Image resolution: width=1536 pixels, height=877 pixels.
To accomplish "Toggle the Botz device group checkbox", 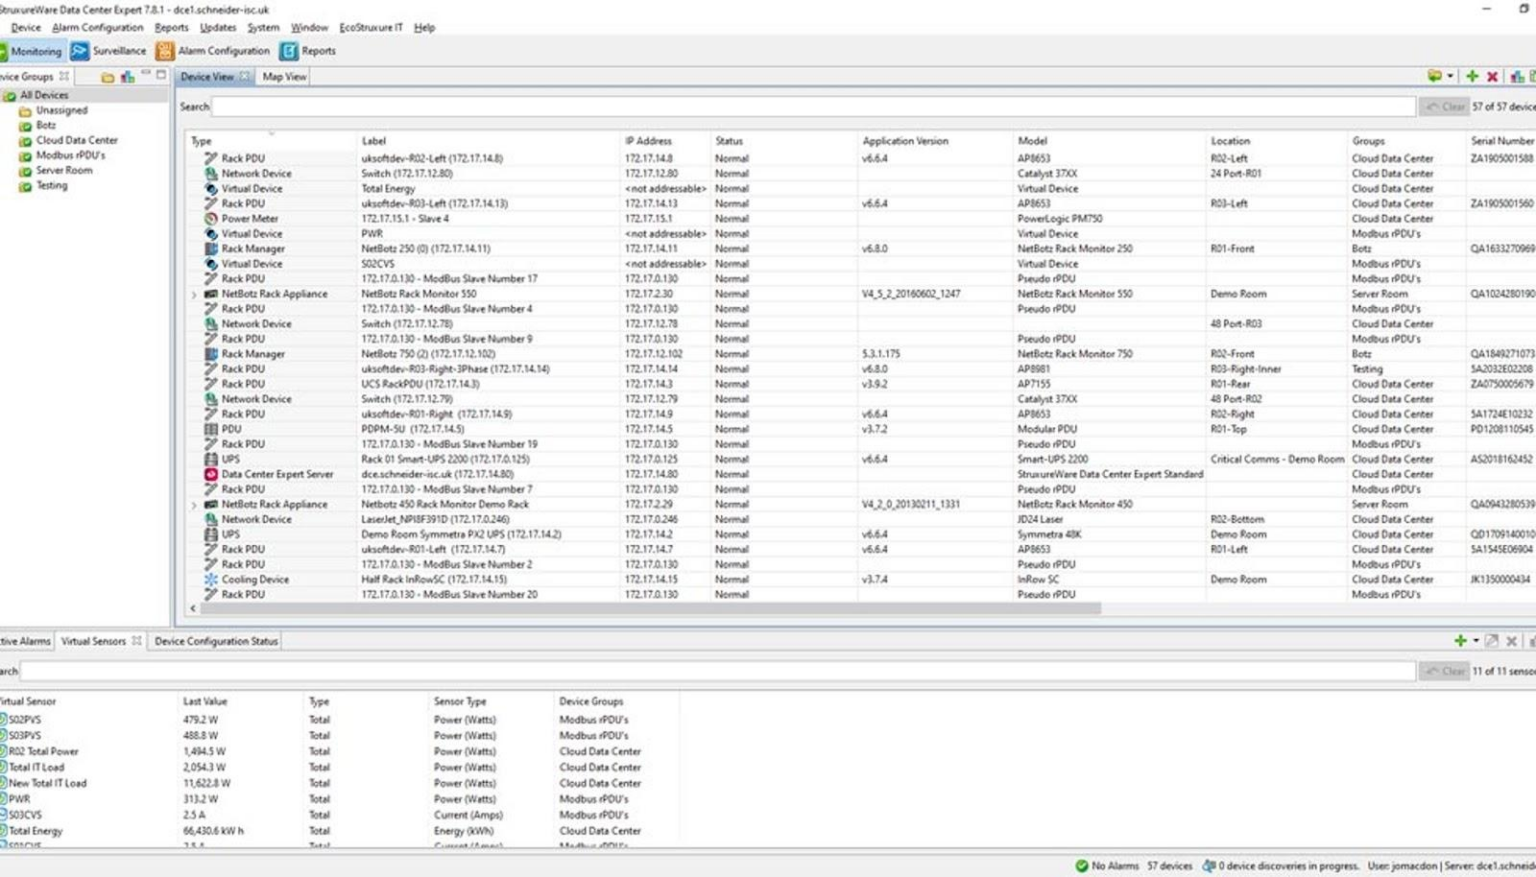I will (23, 125).
